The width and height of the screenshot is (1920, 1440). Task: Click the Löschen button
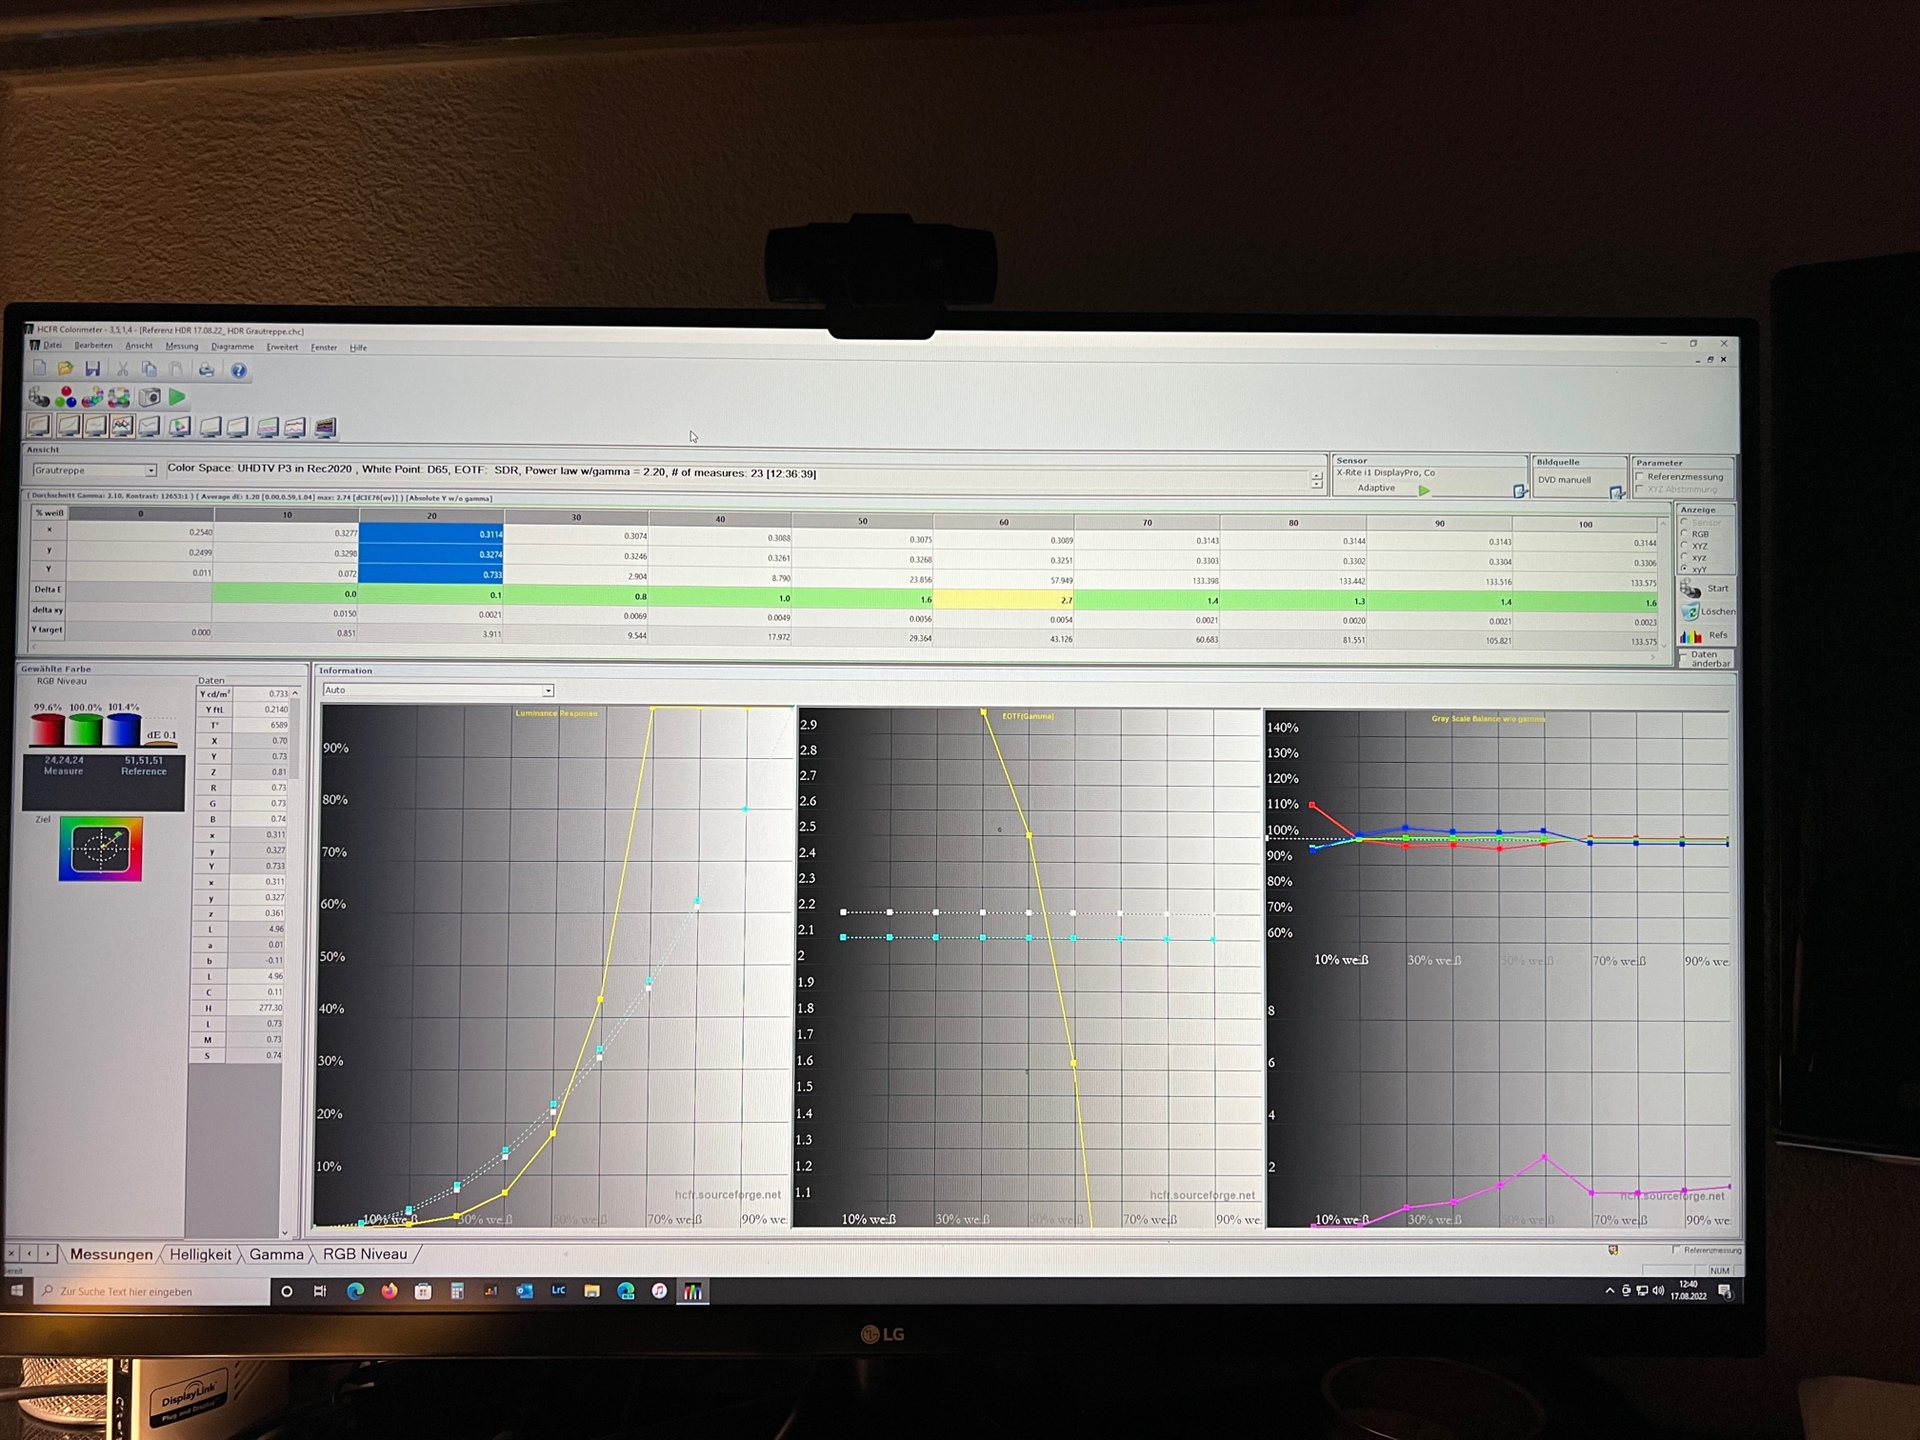pos(1706,611)
